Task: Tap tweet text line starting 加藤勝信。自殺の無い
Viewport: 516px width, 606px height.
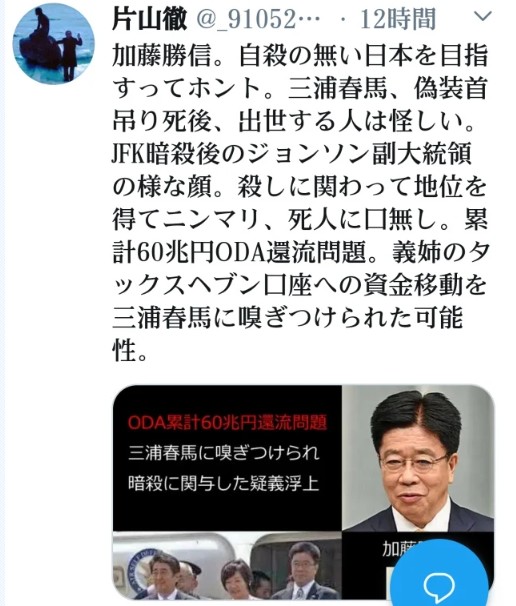Action: coord(300,55)
